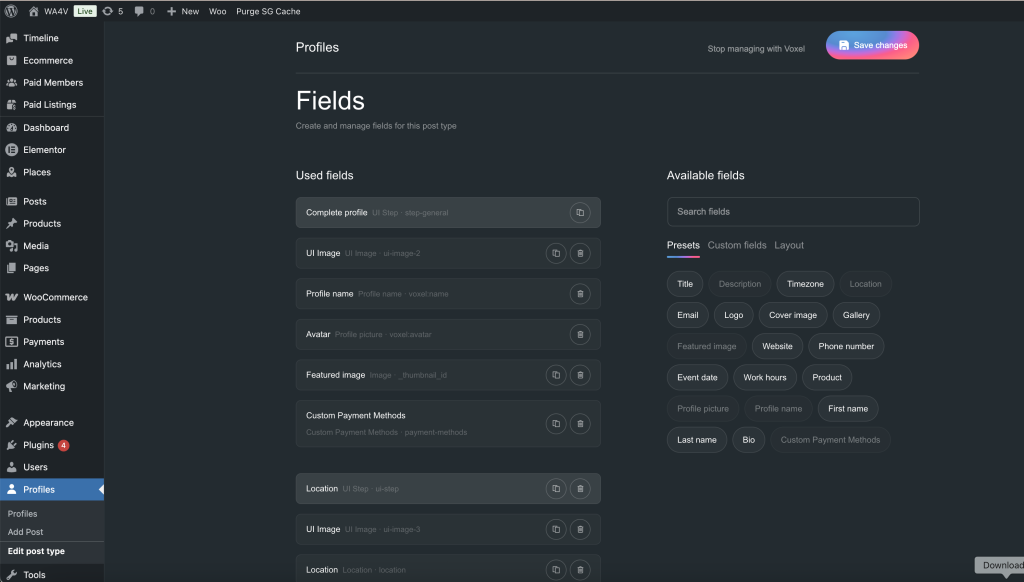This screenshot has width=1024, height=582.
Task: Expand the Custom Payment Methods field row
Action: 420,424
